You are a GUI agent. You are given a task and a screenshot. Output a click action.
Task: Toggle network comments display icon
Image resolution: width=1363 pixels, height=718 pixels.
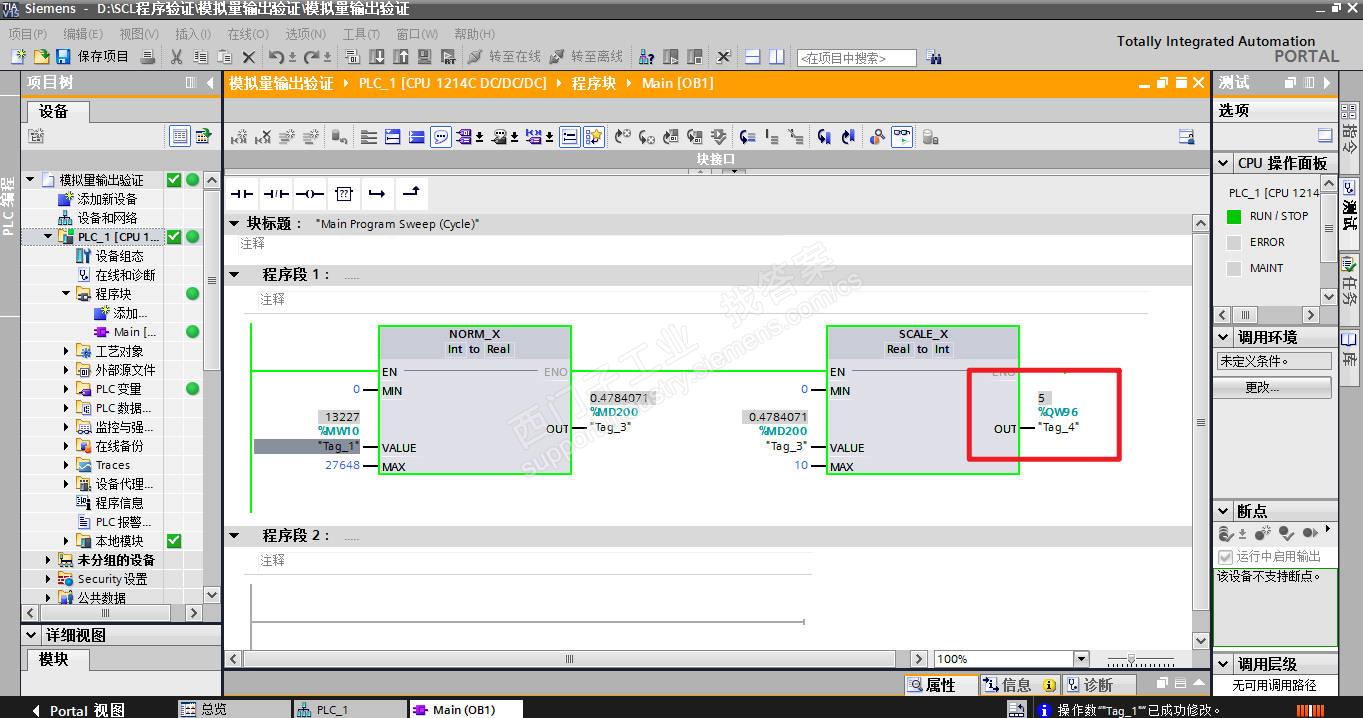(x=441, y=137)
